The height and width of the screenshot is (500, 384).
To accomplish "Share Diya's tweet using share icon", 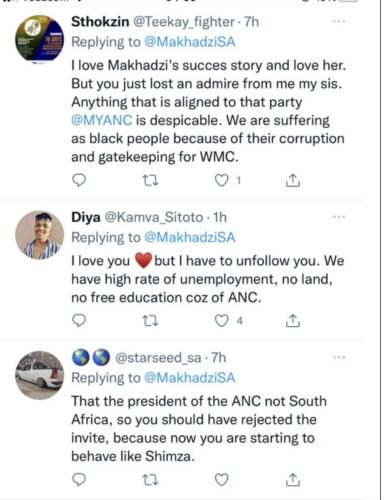I will [x=293, y=320].
